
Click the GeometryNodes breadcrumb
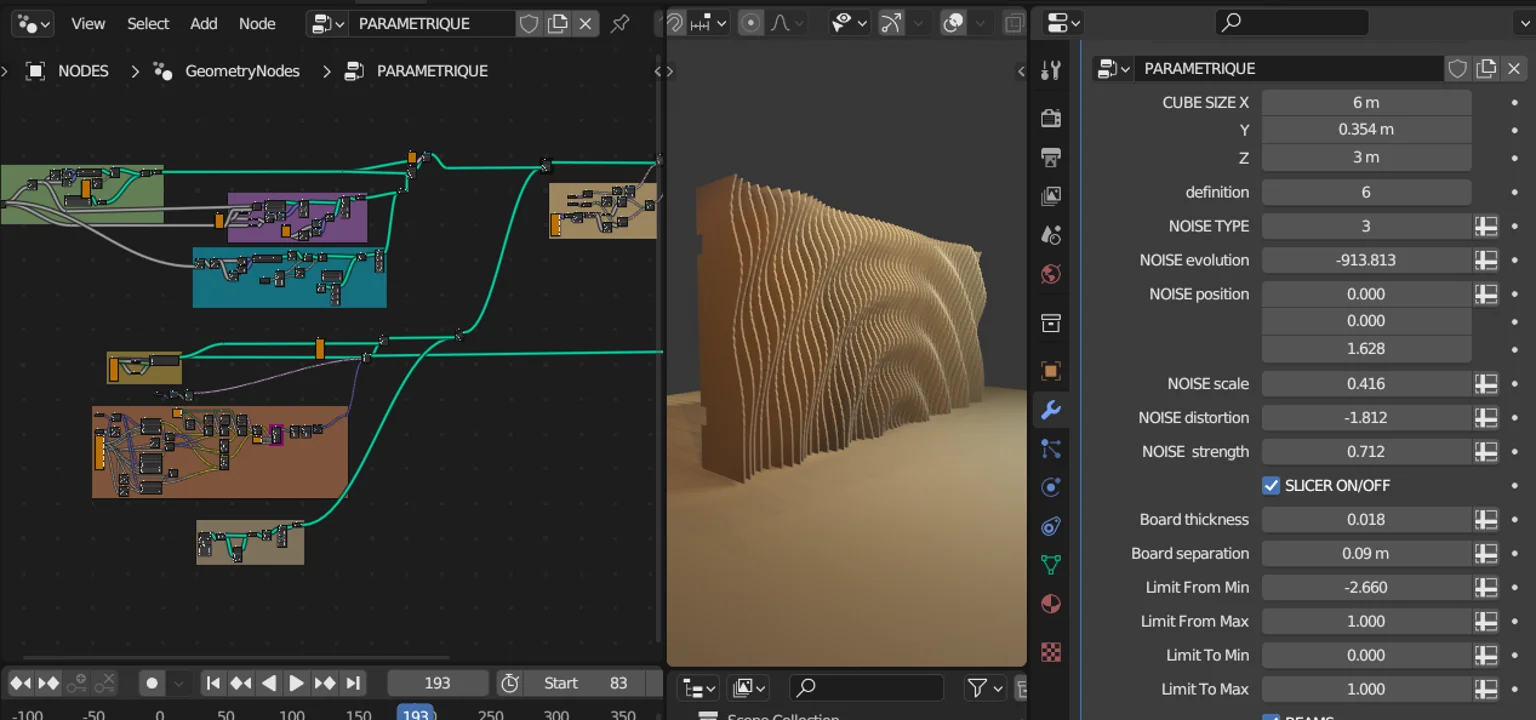pyautogui.click(x=242, y=70)
